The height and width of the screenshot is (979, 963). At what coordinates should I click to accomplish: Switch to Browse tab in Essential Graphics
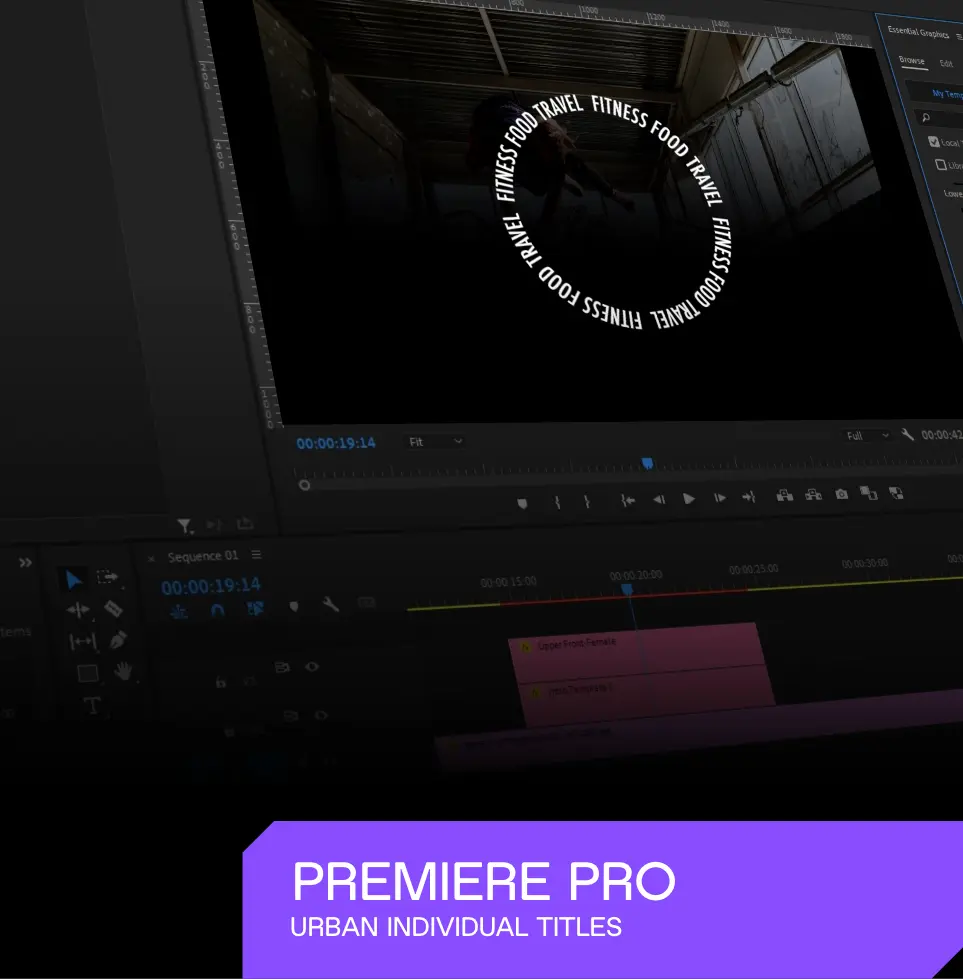click(x=912, y=61)
